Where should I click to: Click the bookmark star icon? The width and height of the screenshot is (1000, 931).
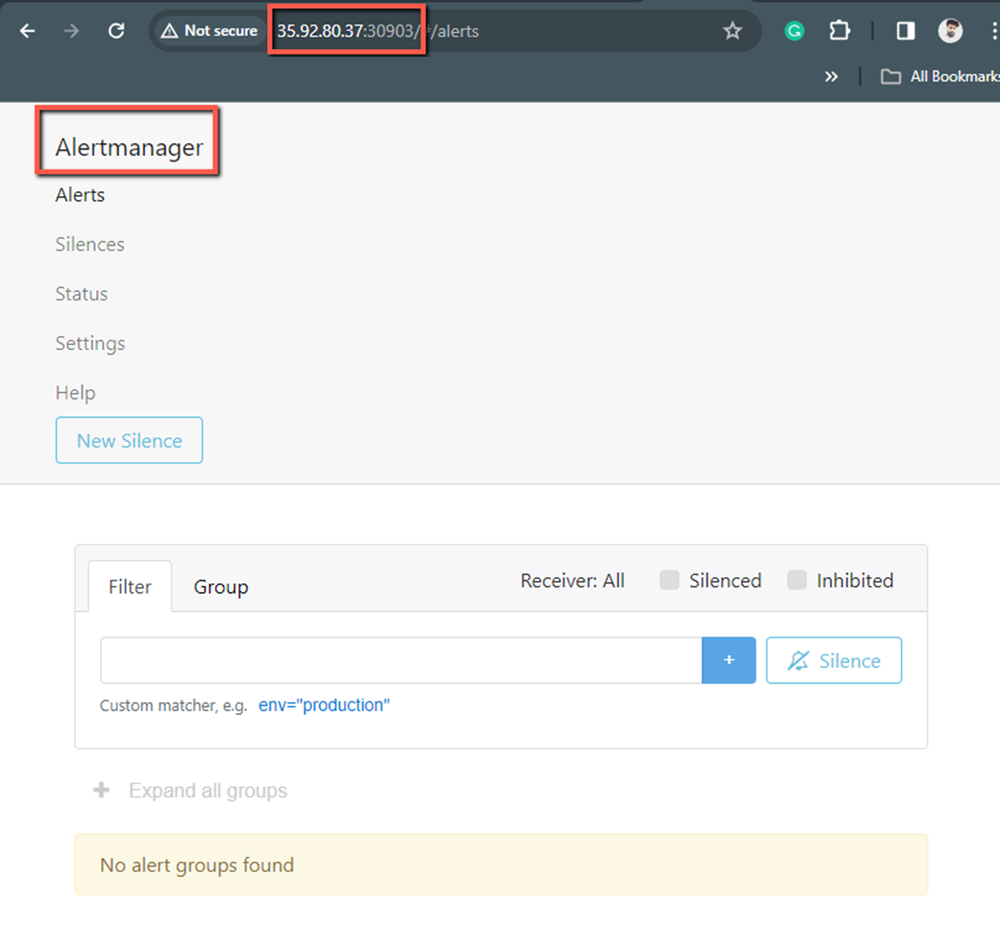733,31
